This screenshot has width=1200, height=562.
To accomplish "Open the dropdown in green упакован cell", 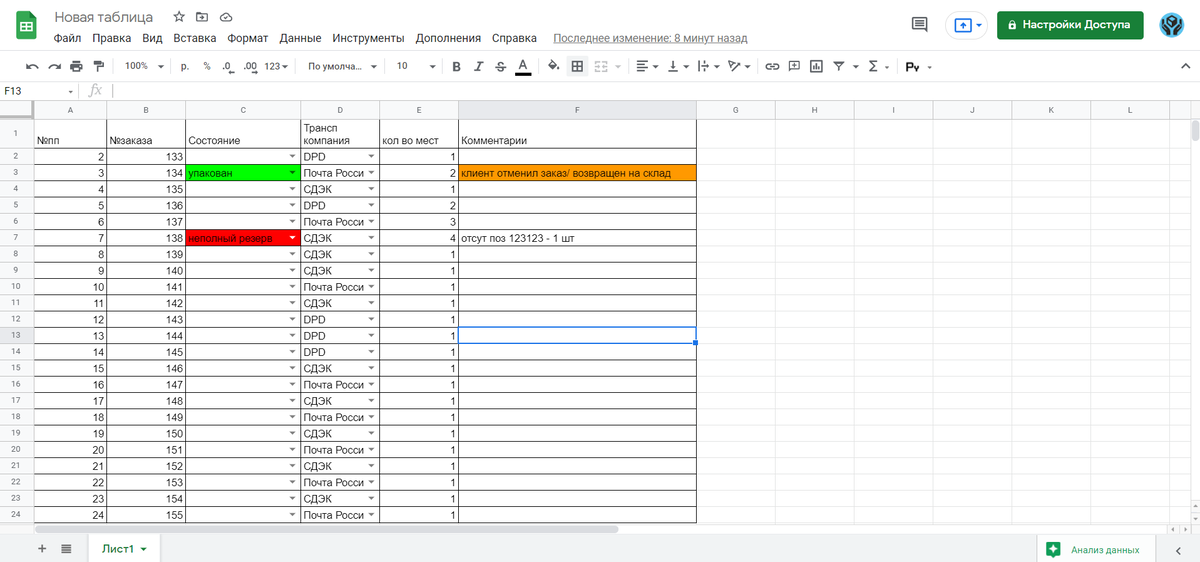I will coord(293,173).
